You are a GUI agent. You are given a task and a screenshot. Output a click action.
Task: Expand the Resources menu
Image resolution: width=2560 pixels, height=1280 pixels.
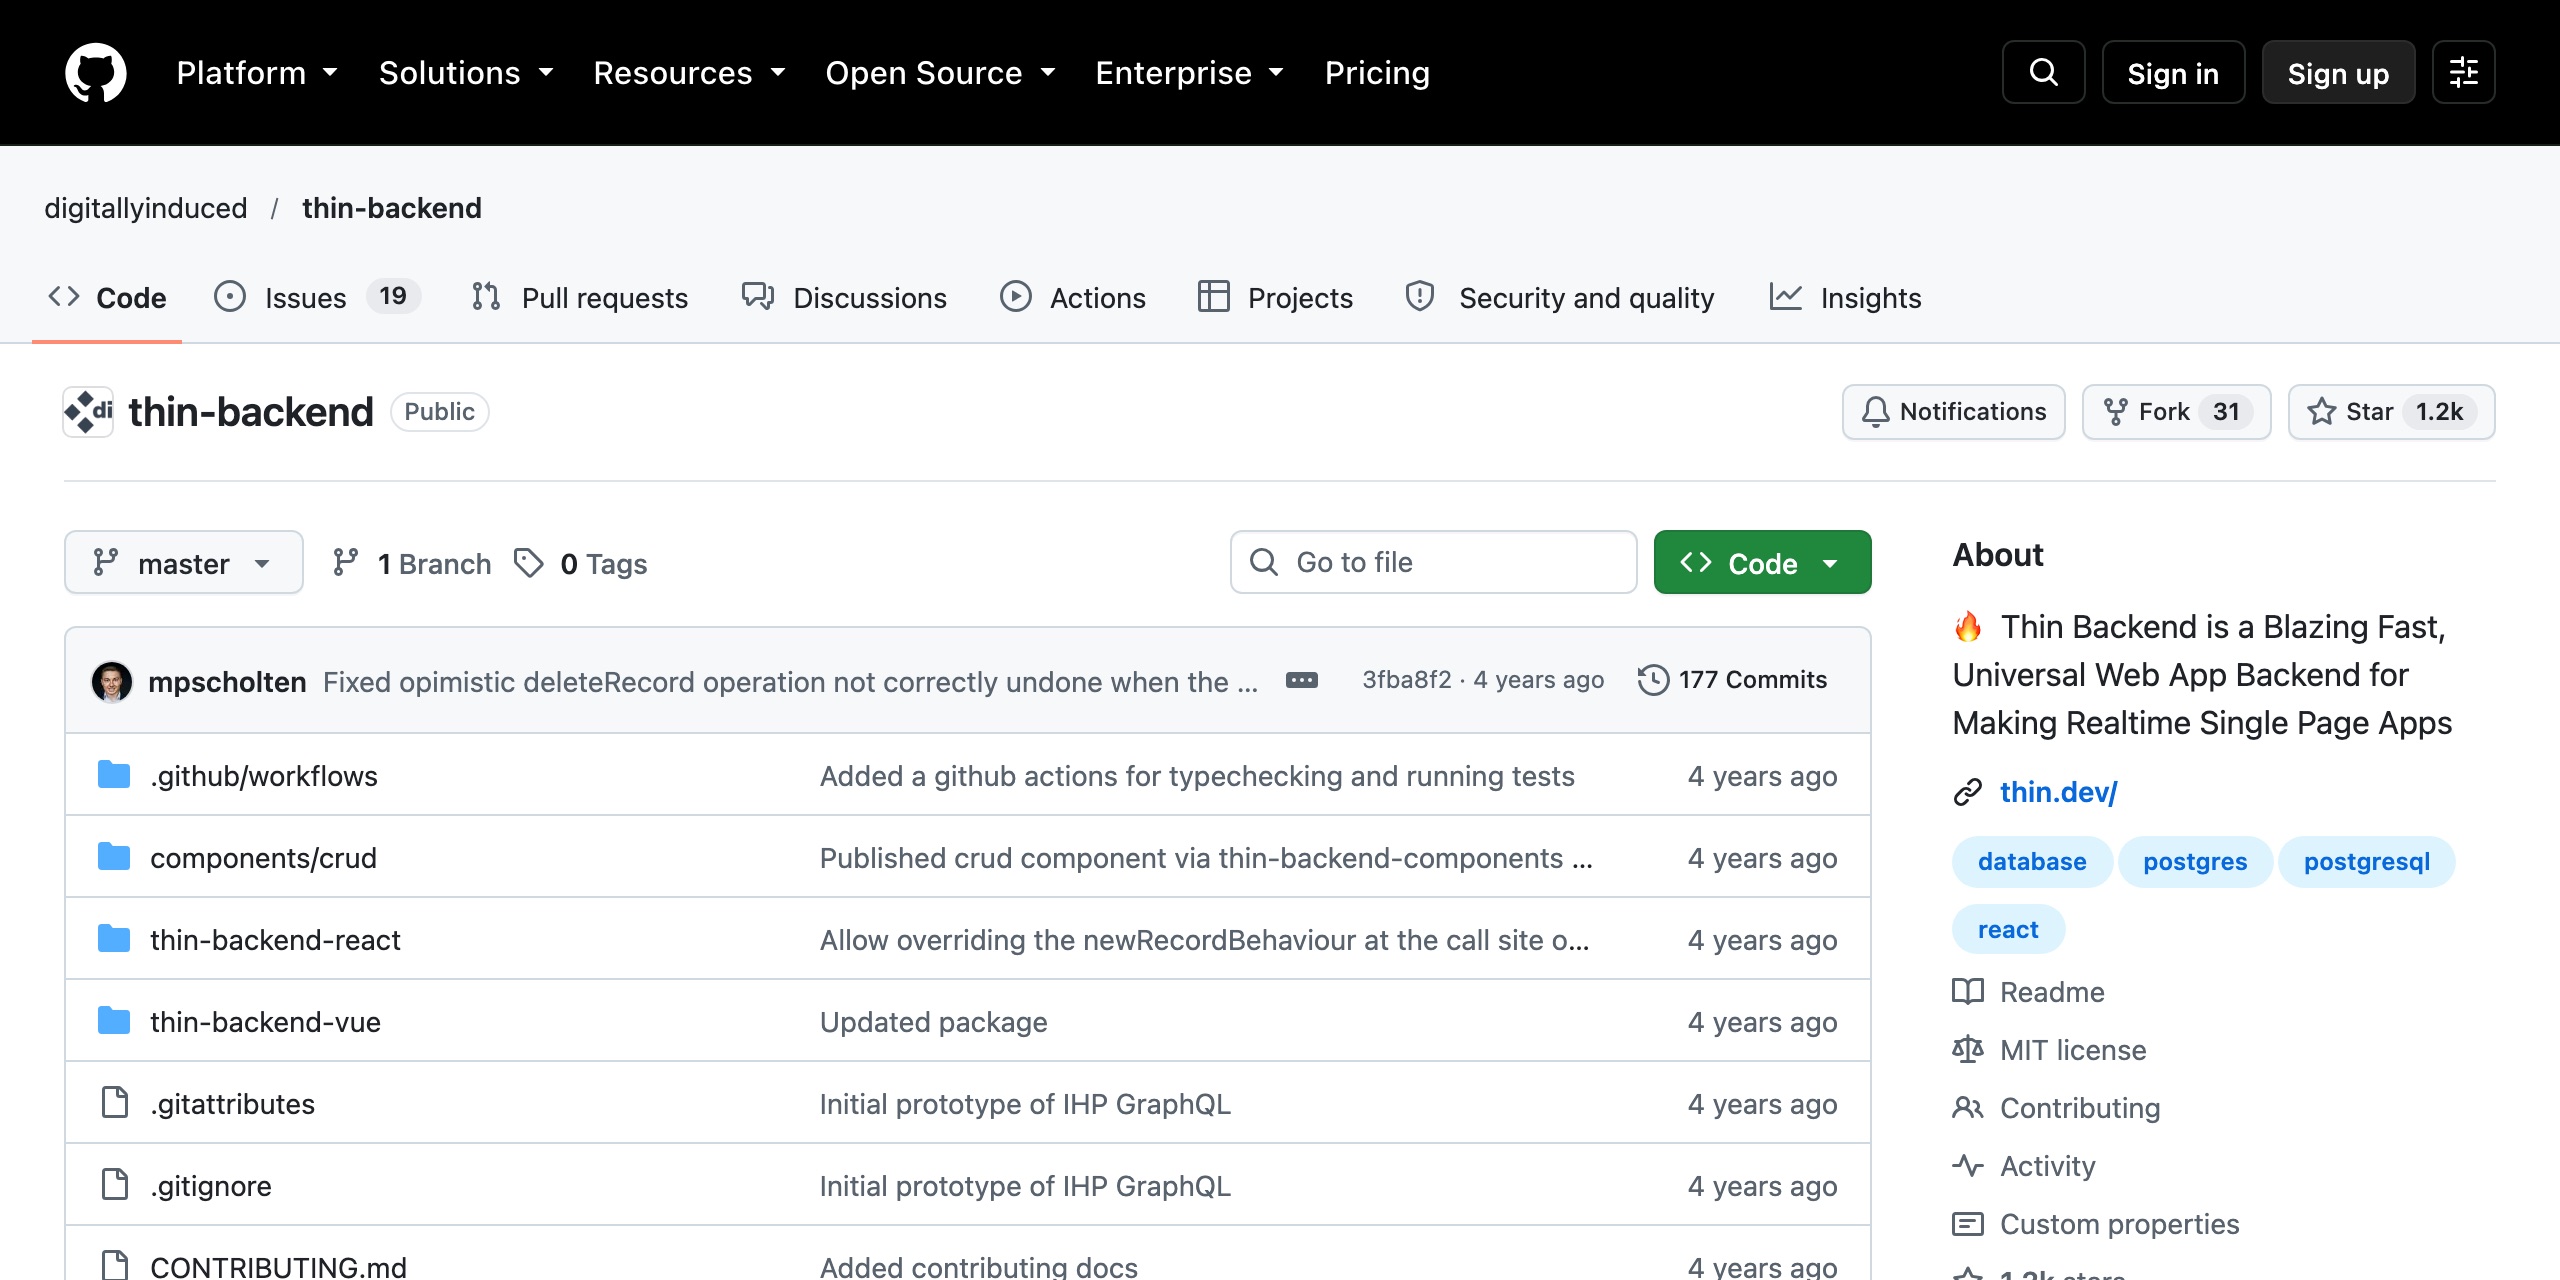(x=689, y=72)
